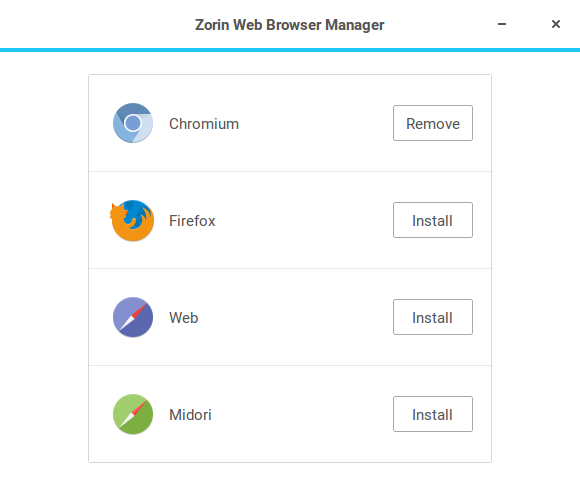Click the purple Web compass icon
Screen dimensions: 580x485
click(133, 317)
